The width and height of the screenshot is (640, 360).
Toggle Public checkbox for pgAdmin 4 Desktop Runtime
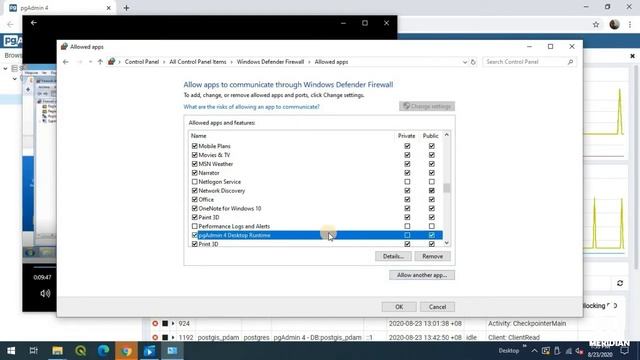(x=431, y=235)
